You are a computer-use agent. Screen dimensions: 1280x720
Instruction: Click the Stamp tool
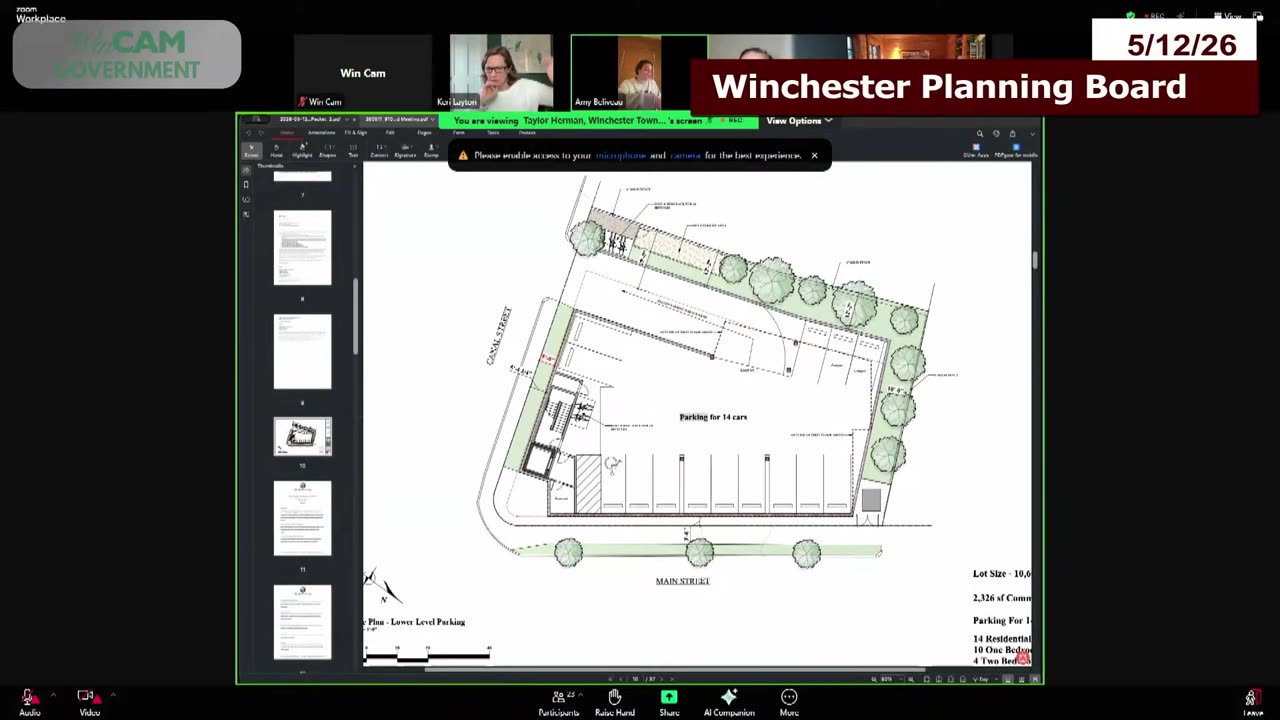coord(431,151)
